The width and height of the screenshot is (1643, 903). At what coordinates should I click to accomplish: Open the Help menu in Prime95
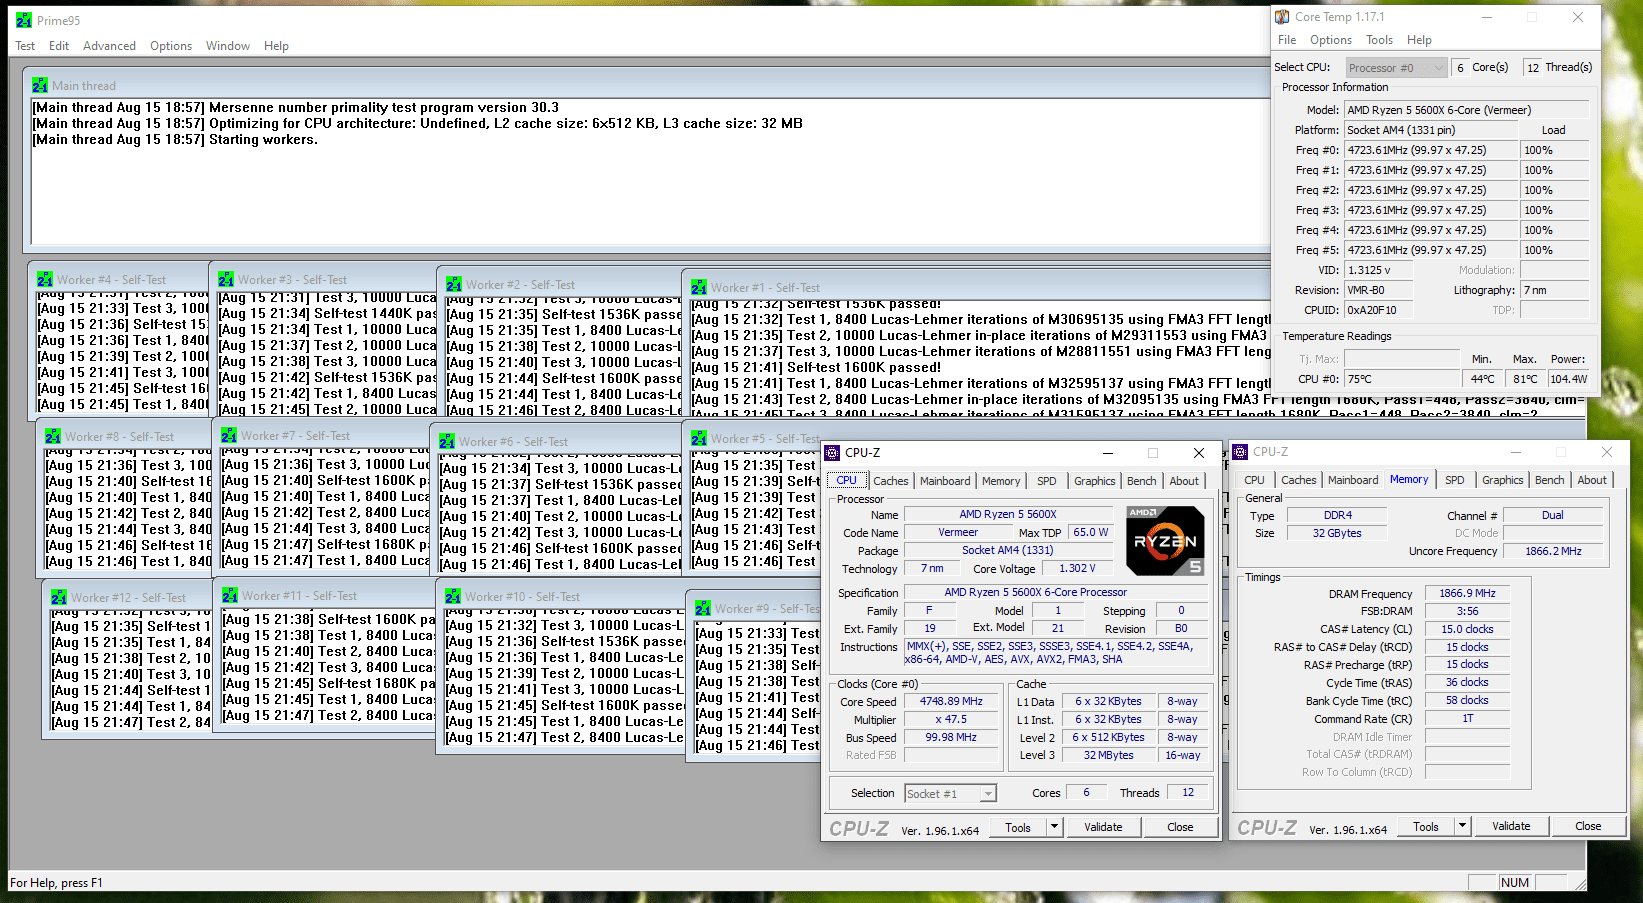pyautogui.click(x=276, y=46)
